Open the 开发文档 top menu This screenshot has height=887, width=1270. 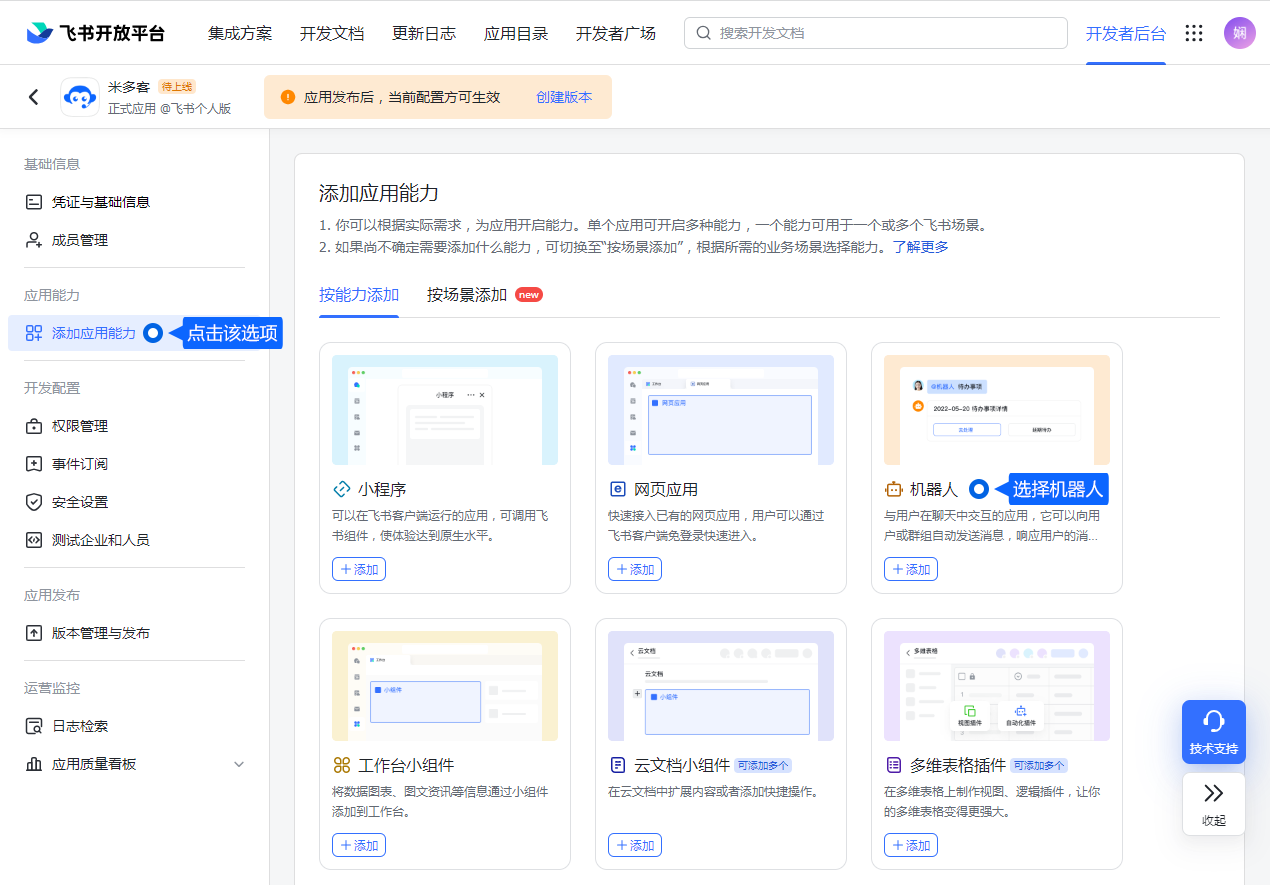tap(332, 33)
